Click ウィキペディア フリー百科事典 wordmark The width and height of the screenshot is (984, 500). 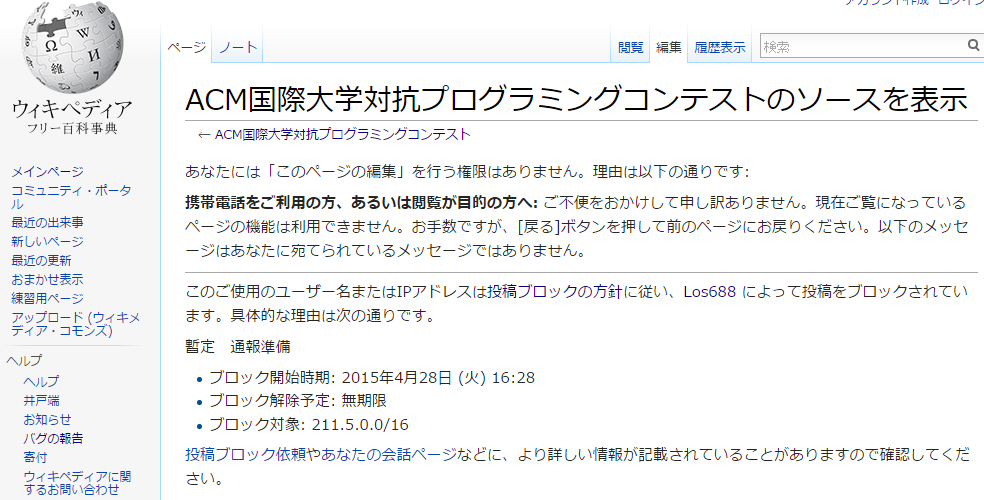click(x=73, y=117)
